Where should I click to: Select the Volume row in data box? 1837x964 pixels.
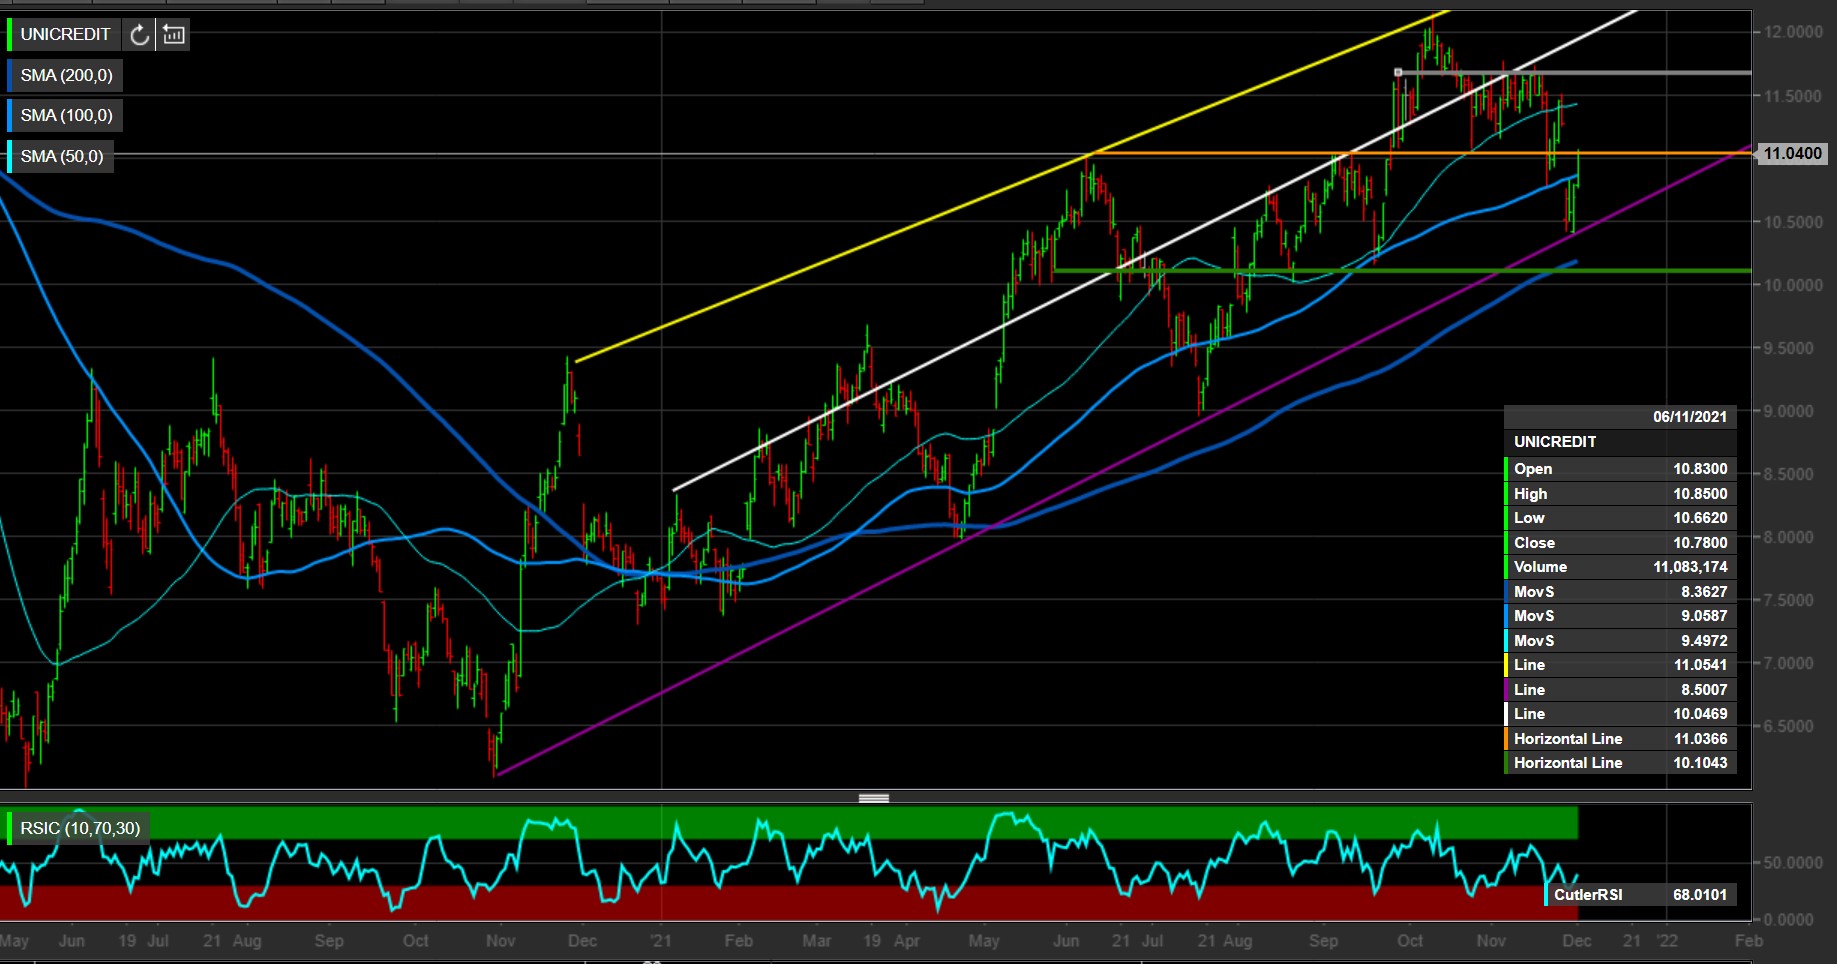tap(1620, 567)
